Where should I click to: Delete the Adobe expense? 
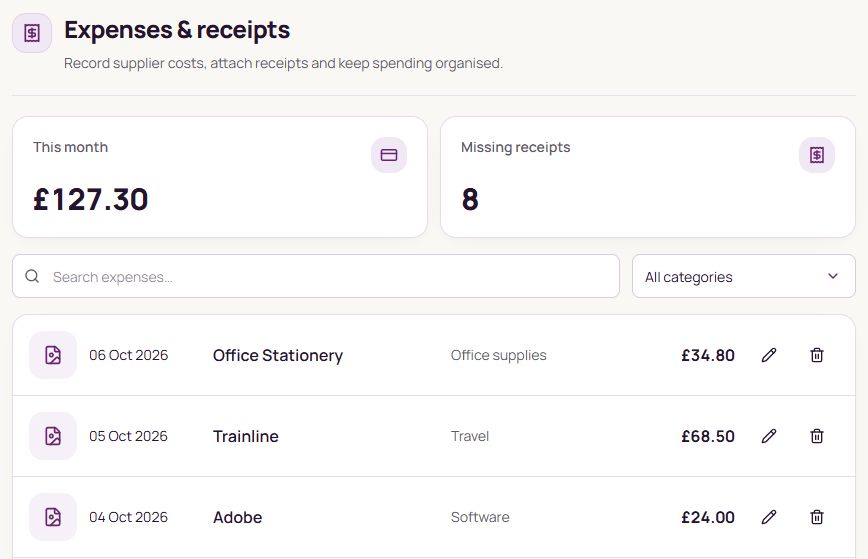[817, 517]
